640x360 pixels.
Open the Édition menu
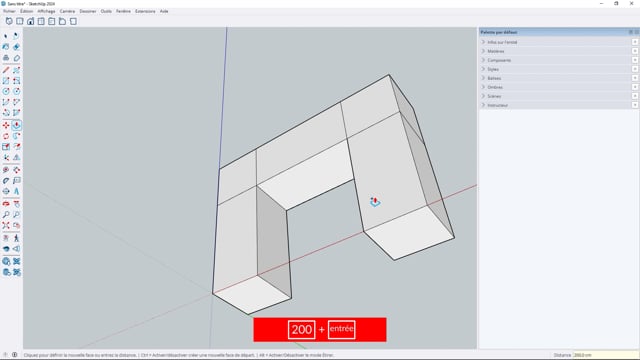(27, 11)
